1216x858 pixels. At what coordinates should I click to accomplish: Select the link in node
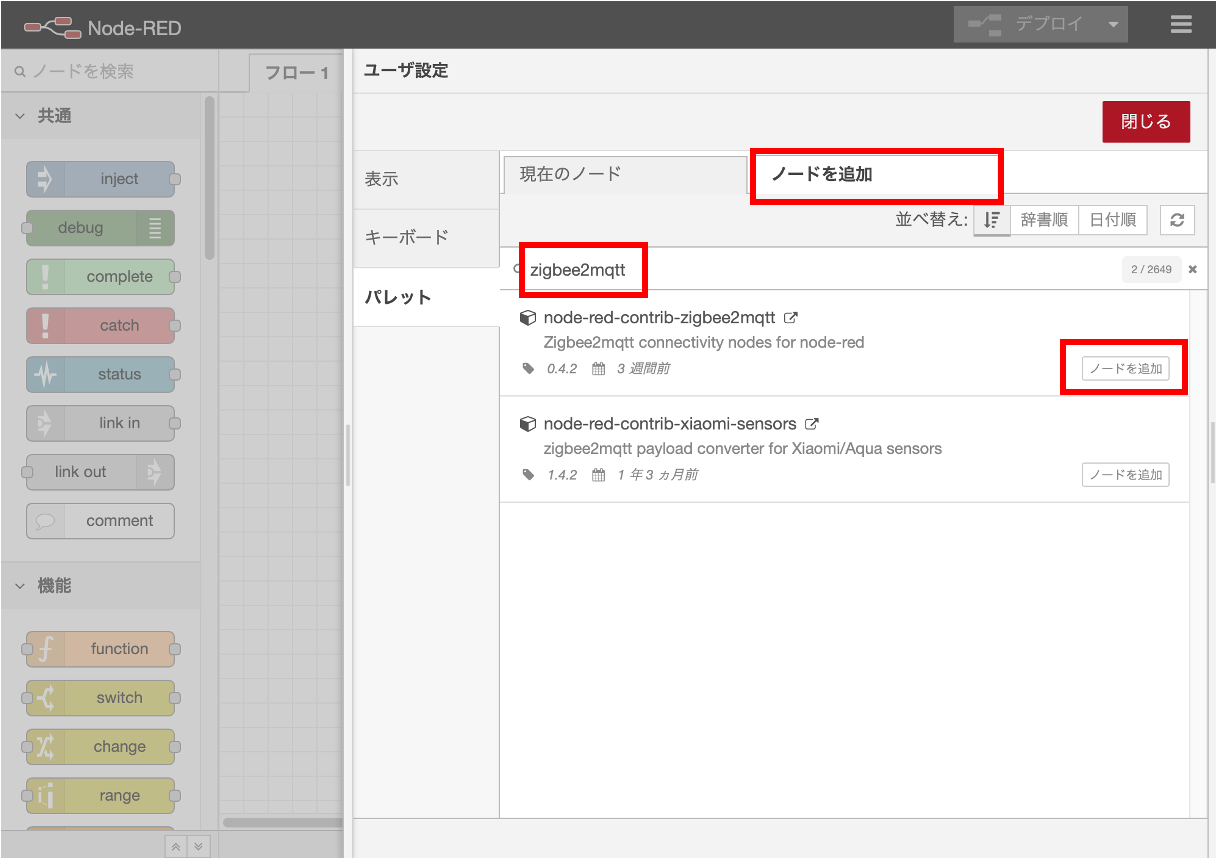pos(100,423)
